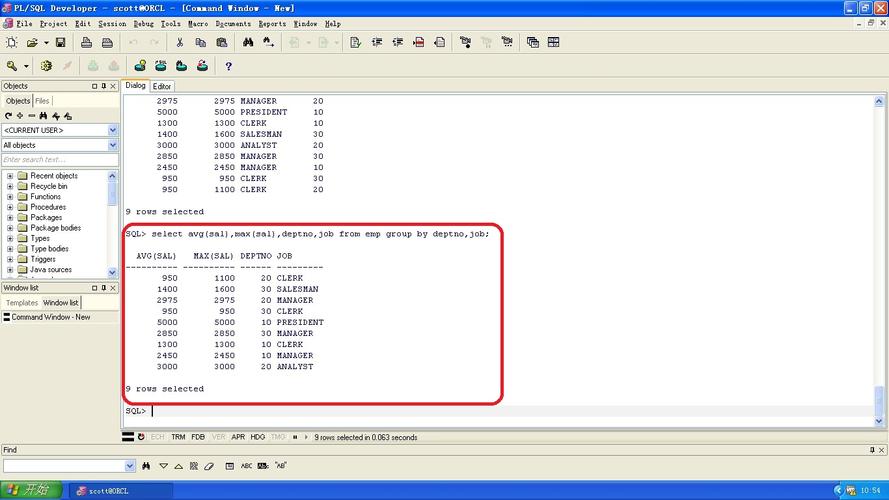Toggle the VER verify option

coord(218,437)
